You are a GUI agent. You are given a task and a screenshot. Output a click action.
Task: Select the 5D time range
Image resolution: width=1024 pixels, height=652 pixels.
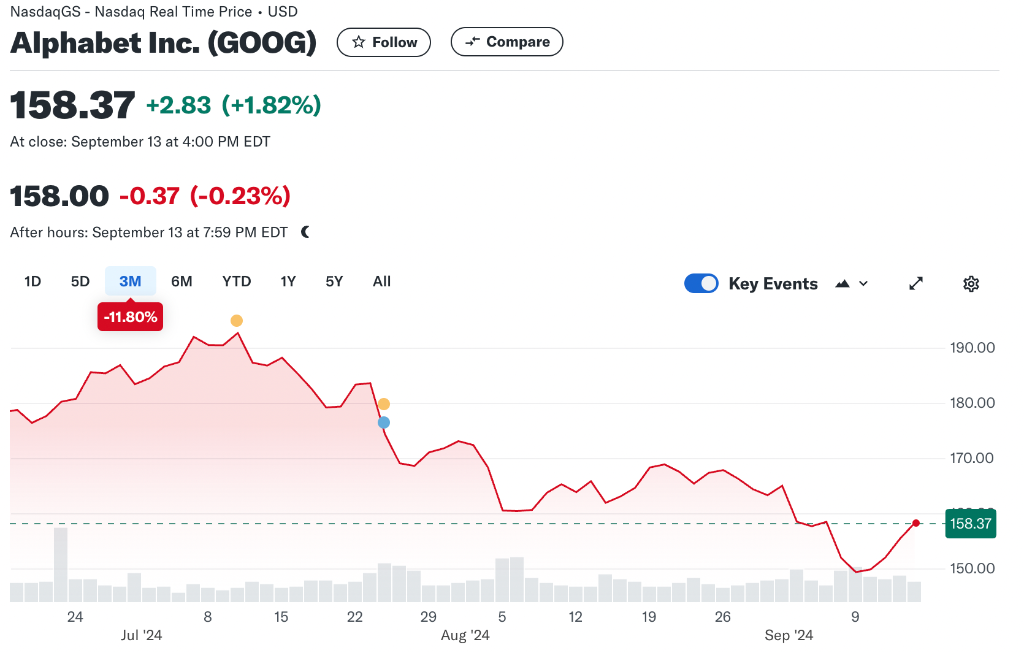pos(80,282)
